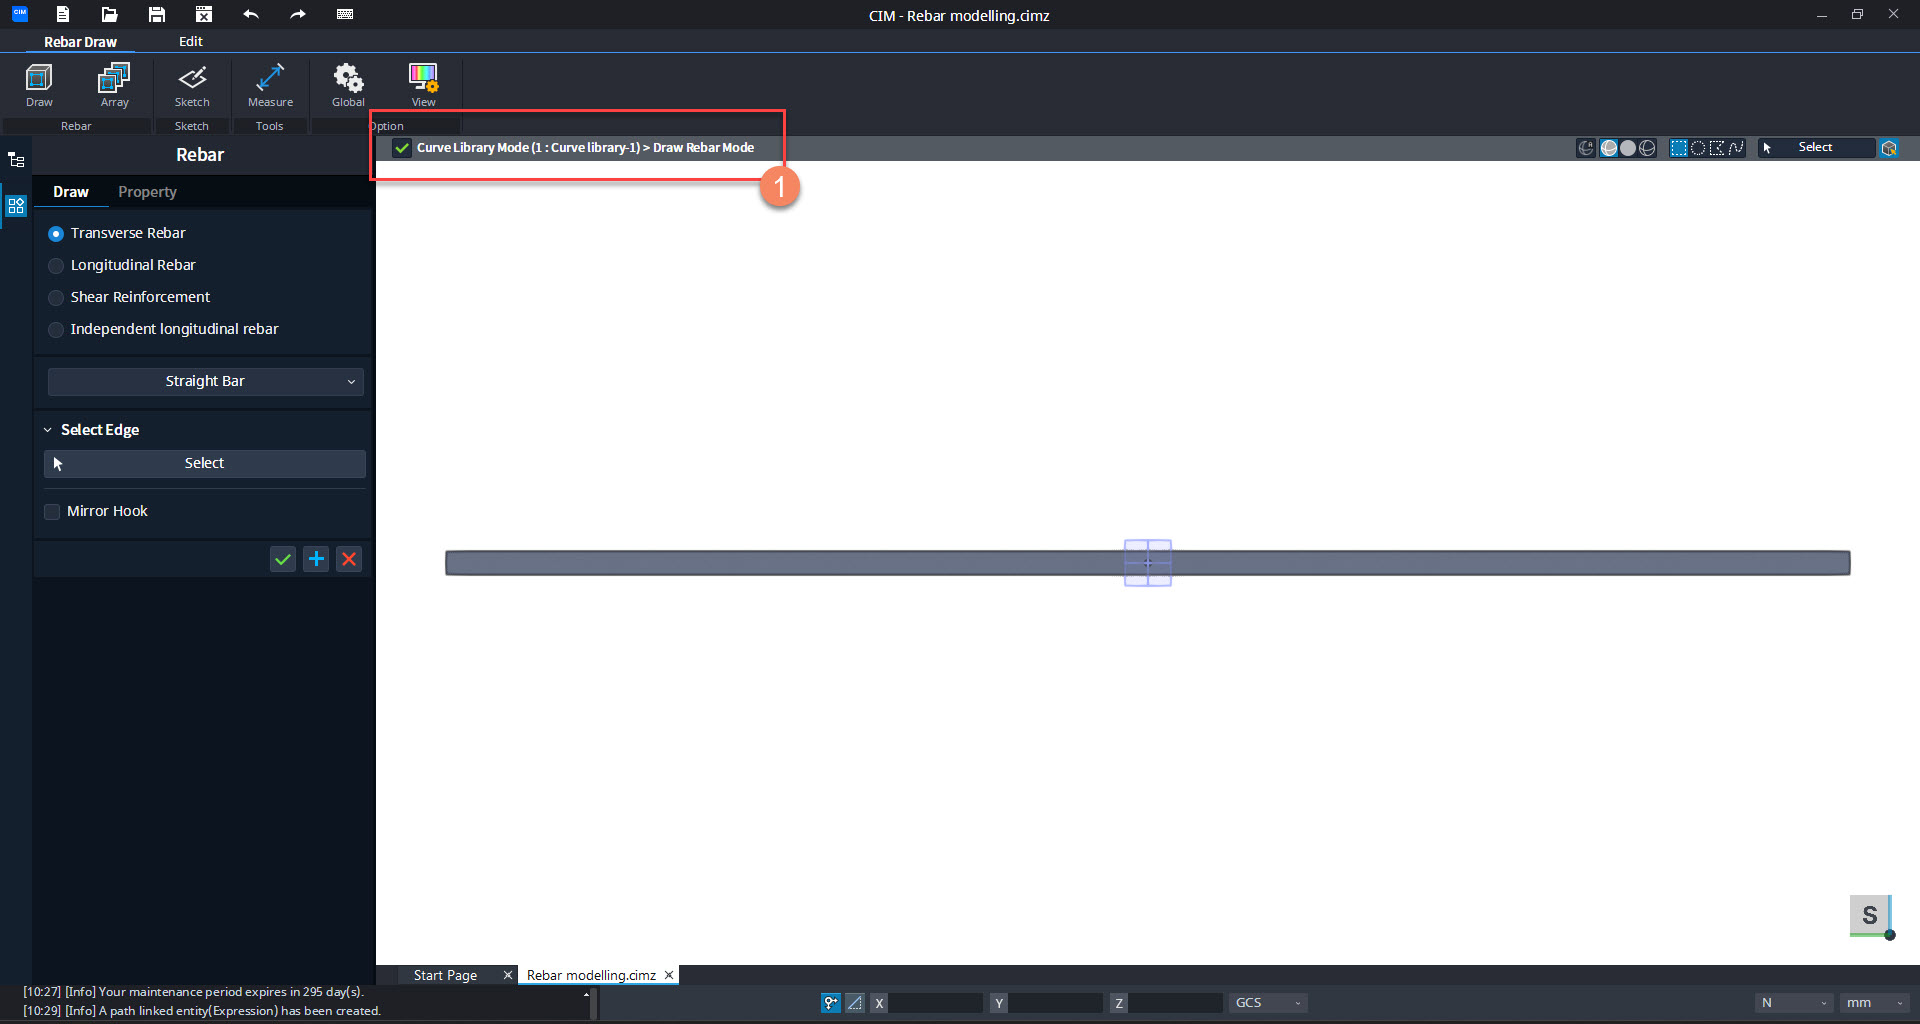Close the current window using the tab-X icon
The image size is (1920, 1024).
pyautogui.click(x=204, y=14)
